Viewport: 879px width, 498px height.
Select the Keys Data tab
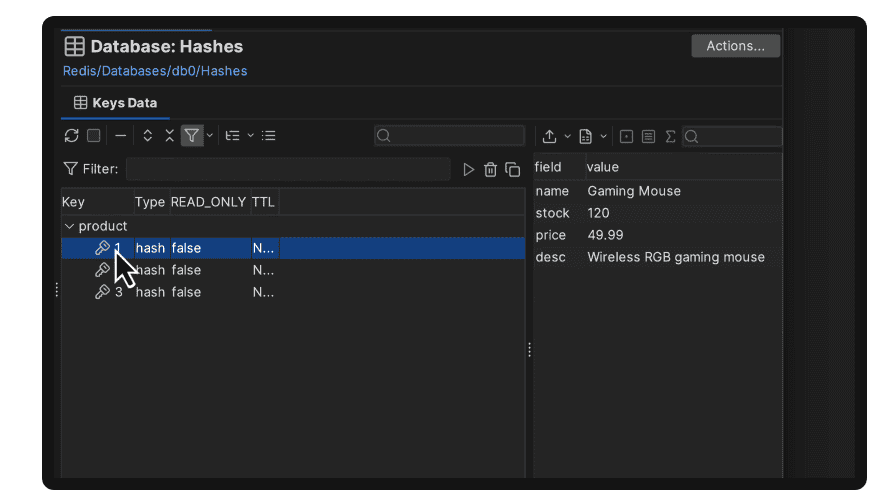pos(115,103)
